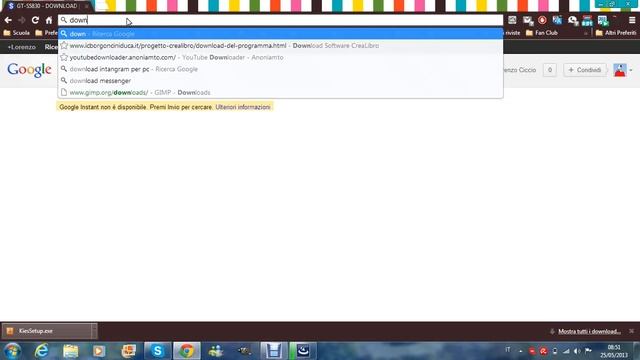The image size is (640, 360).
Task: Click 'Mostra tutti i download...' link
Action: point(589,331)
